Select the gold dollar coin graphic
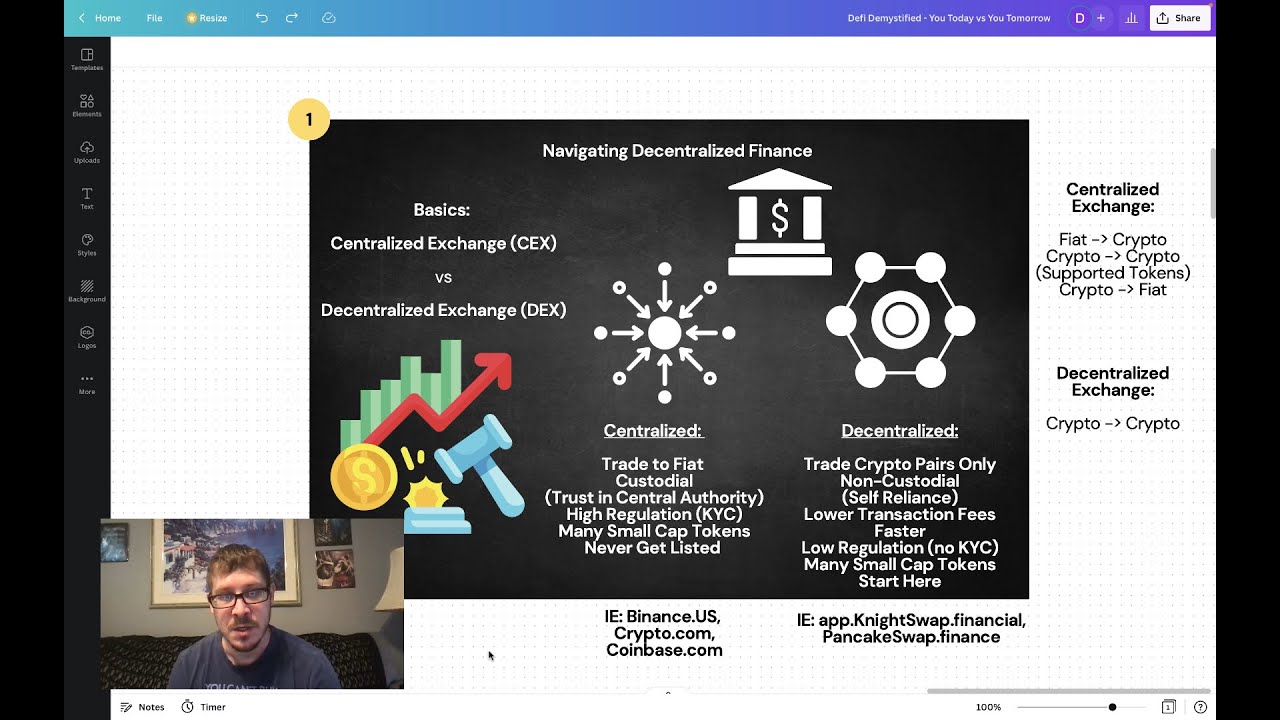 [x=364, y=478]
